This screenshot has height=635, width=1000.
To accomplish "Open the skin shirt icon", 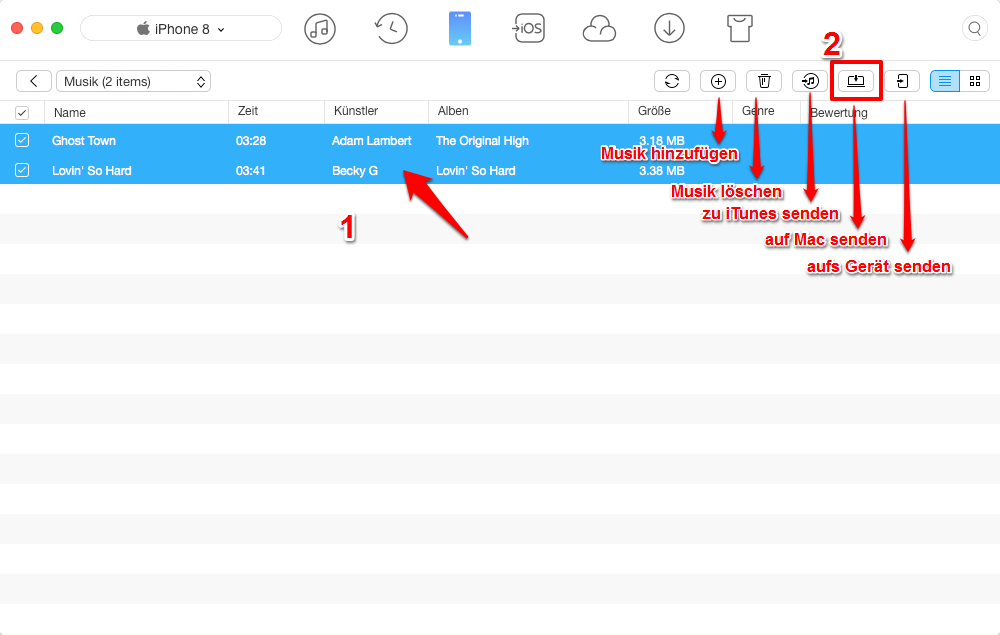I will coord(740,29).
